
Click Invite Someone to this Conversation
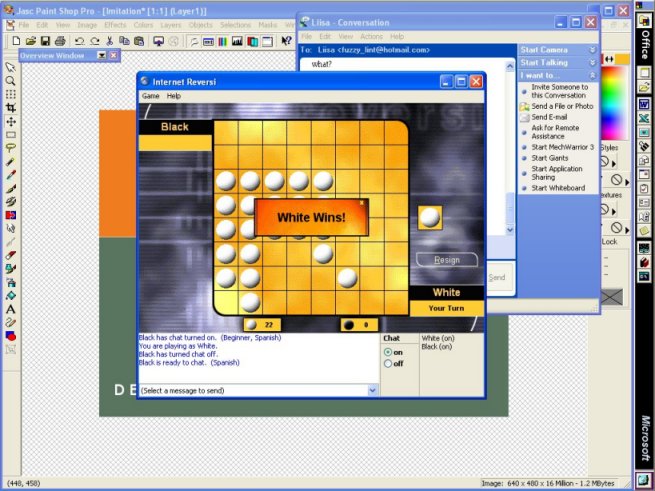[559, 91]
